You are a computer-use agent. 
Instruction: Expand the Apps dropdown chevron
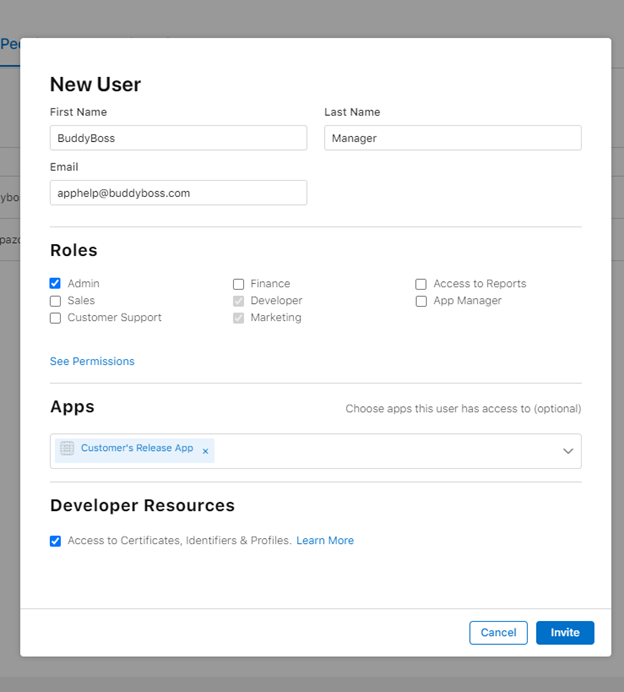pyautogui.click(x=568, y=451)
